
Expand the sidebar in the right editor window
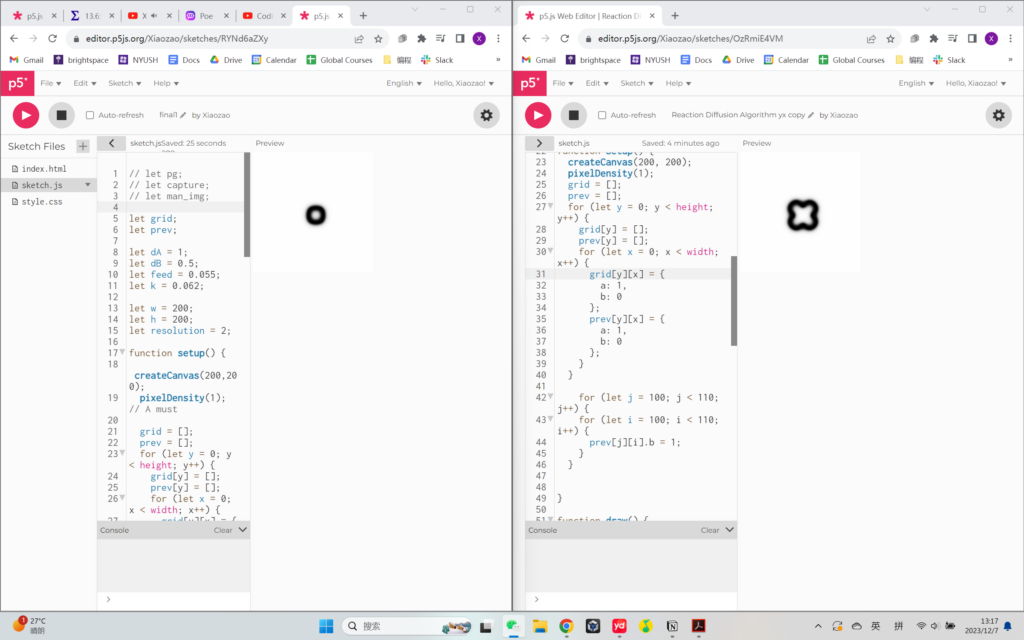point(539,143)
